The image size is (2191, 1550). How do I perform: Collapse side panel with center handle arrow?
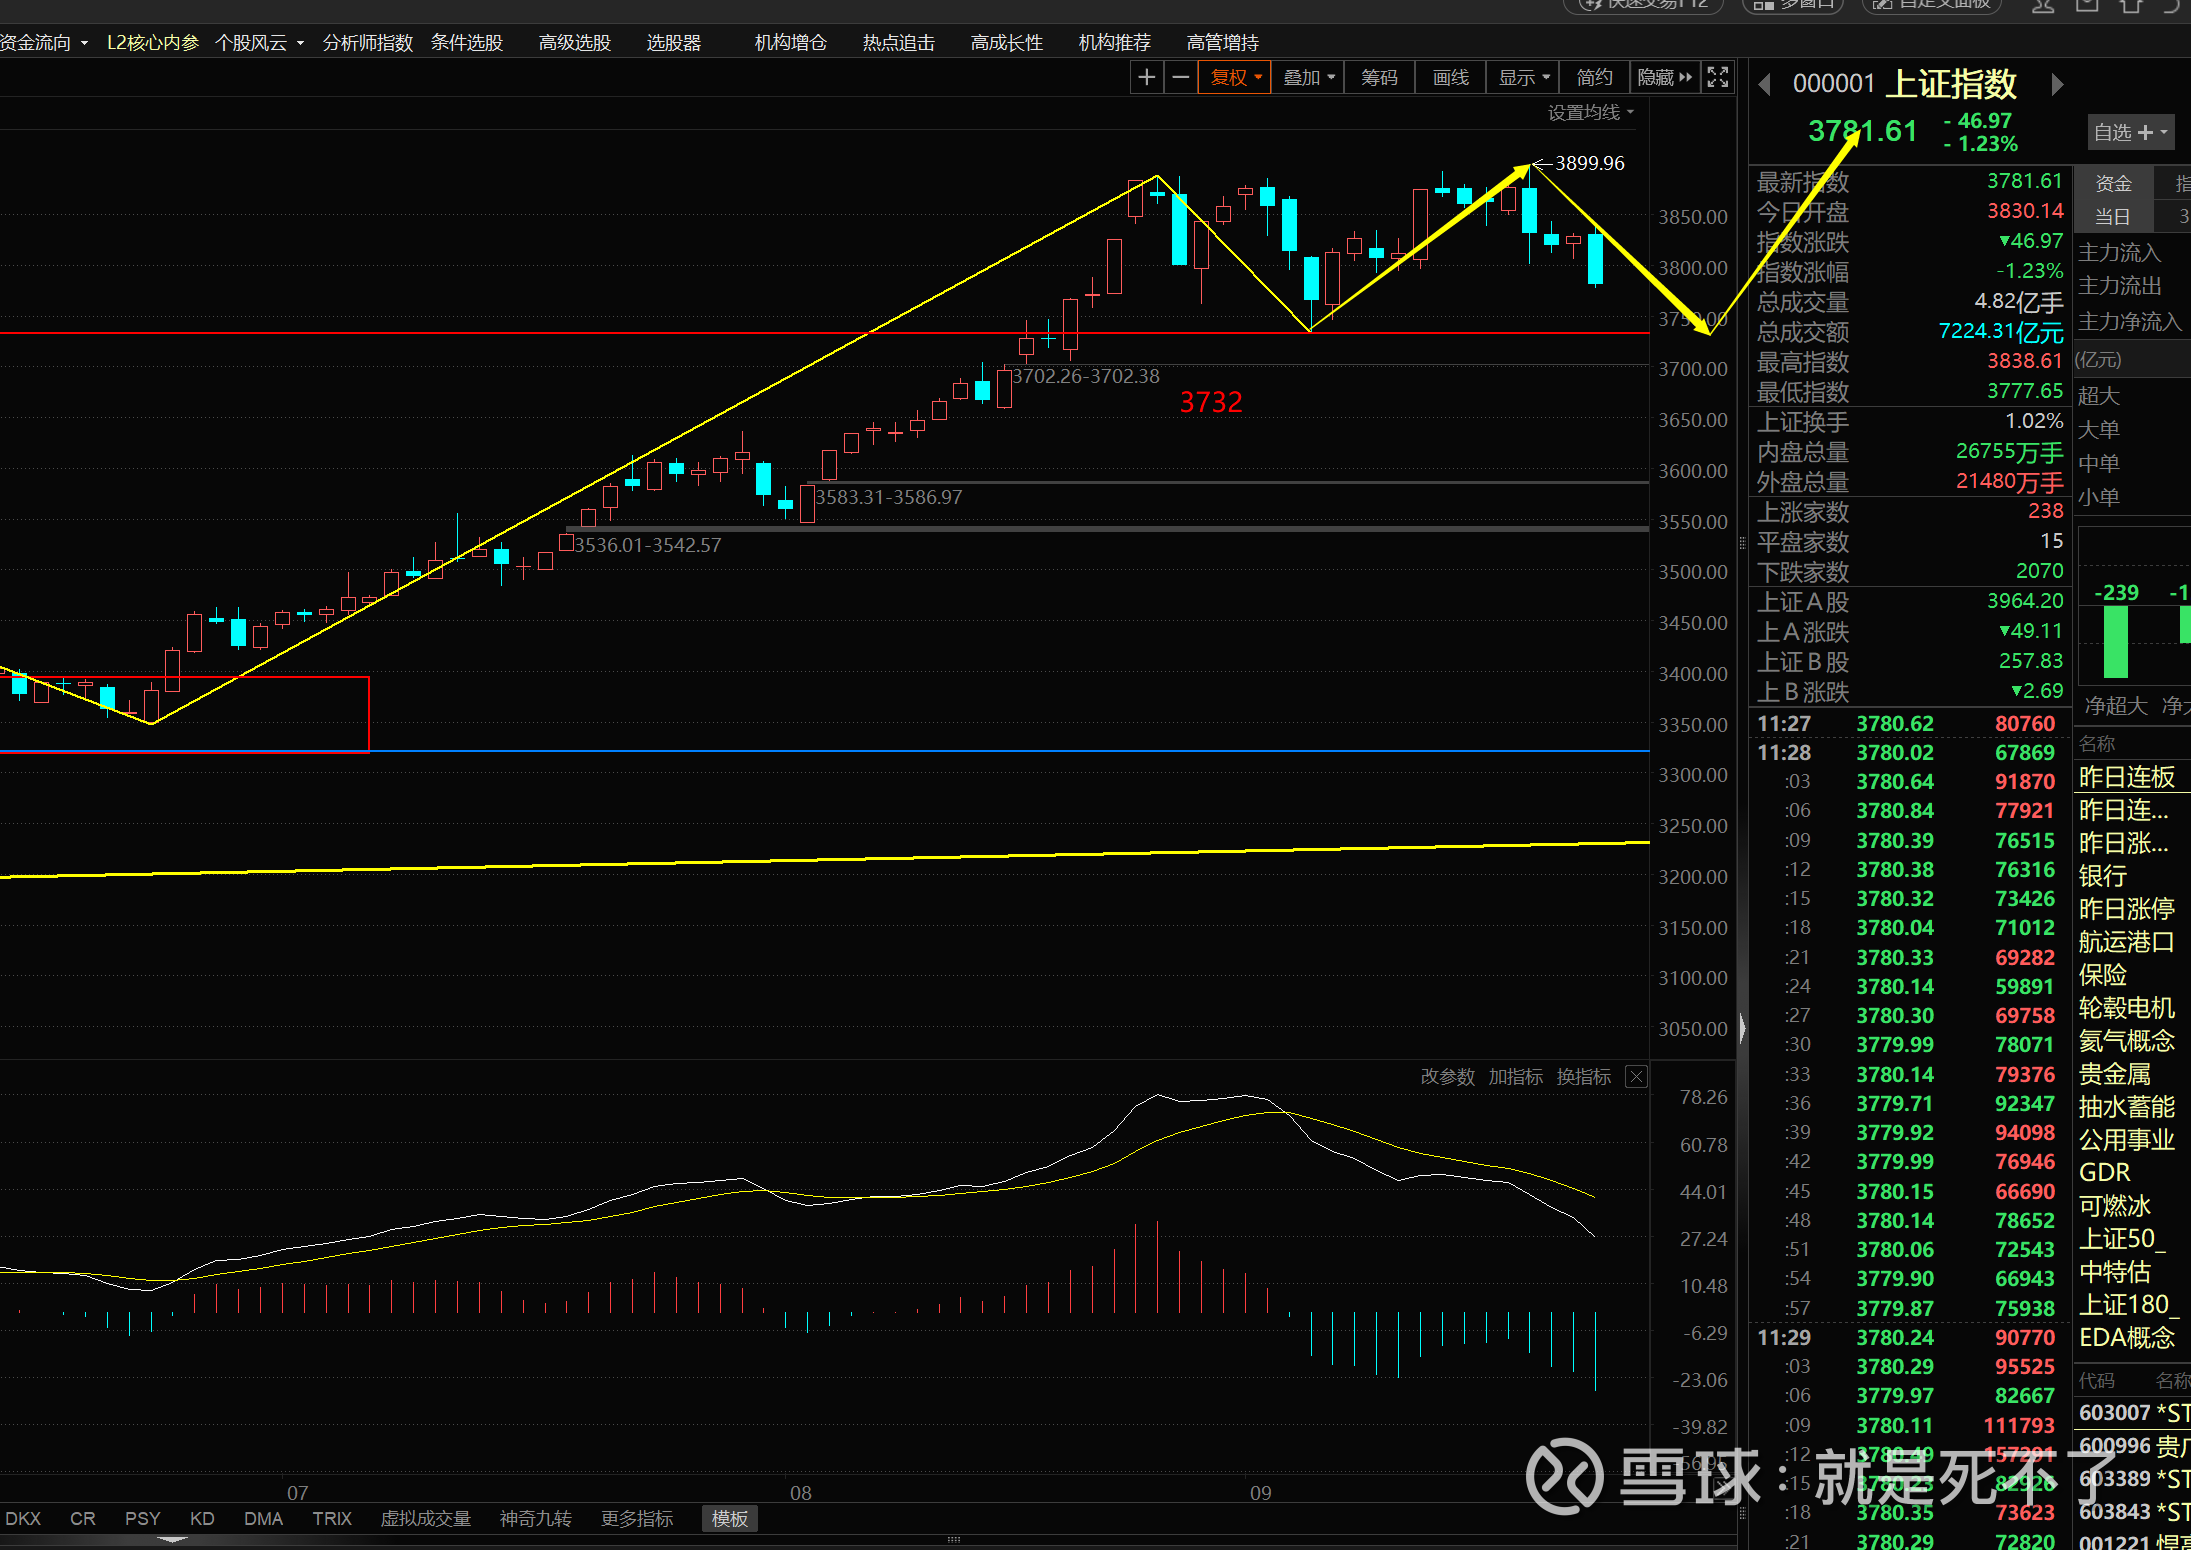point(1742,1028)
